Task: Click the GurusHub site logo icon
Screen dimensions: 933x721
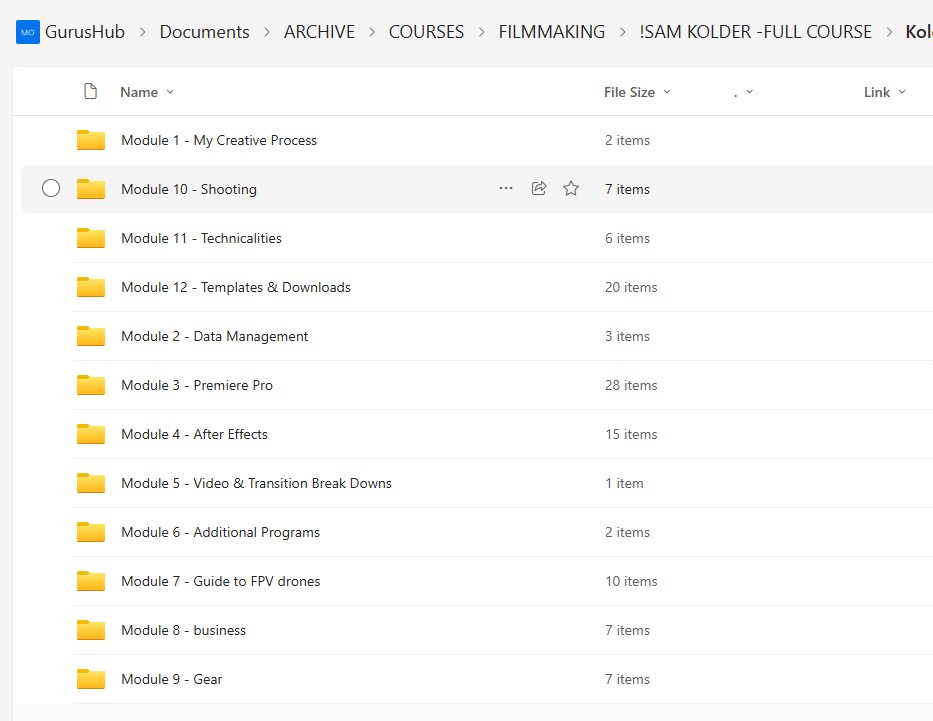Action: [27, 32]
